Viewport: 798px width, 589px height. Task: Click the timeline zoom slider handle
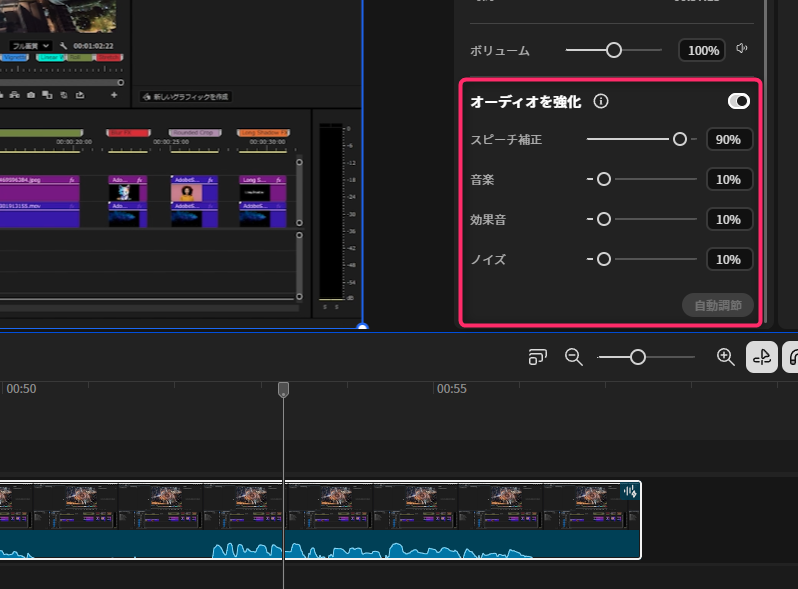pos(637,357)
